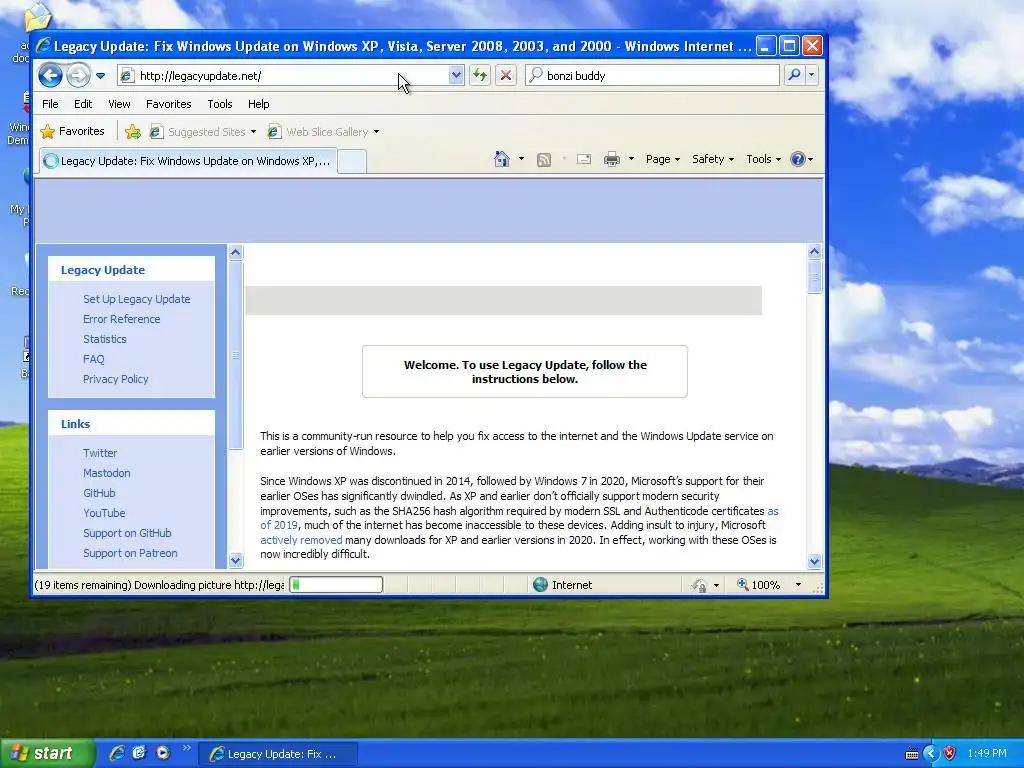Image resolution: width=1024 pixels, height=768 pixels.
Task: Open the File menu
Action: [50, 104]
